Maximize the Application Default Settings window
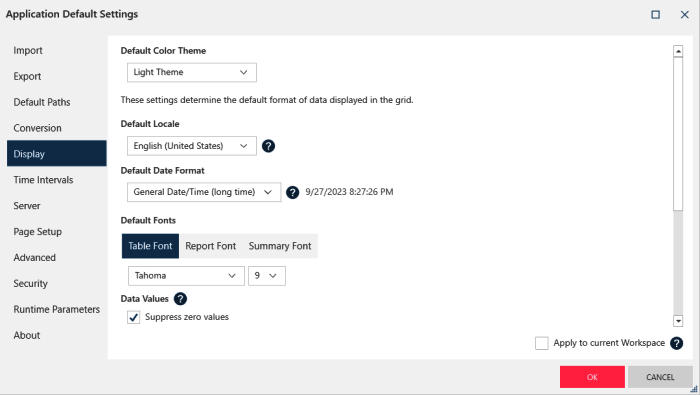This screenshot has width=700, height=395. [x=655, y=15]
